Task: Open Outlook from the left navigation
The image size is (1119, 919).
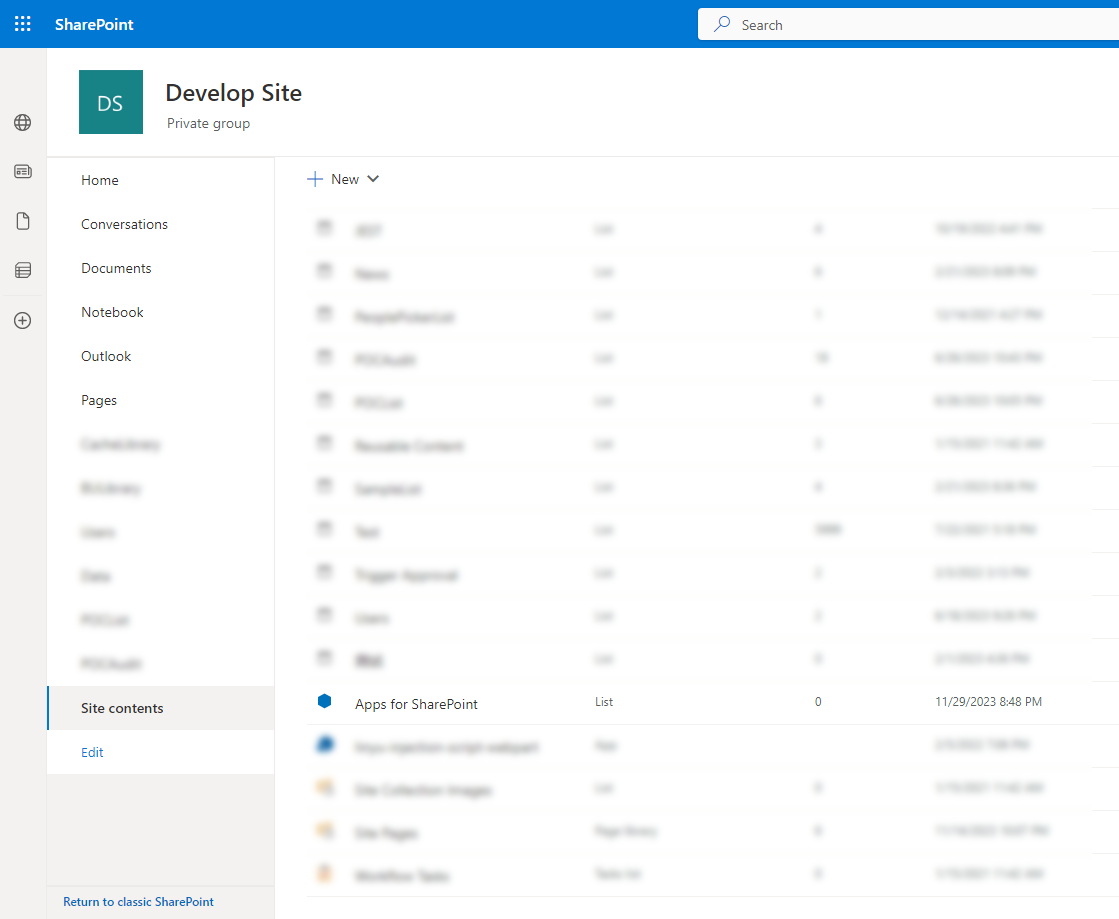Action: (x=105, y=355)
